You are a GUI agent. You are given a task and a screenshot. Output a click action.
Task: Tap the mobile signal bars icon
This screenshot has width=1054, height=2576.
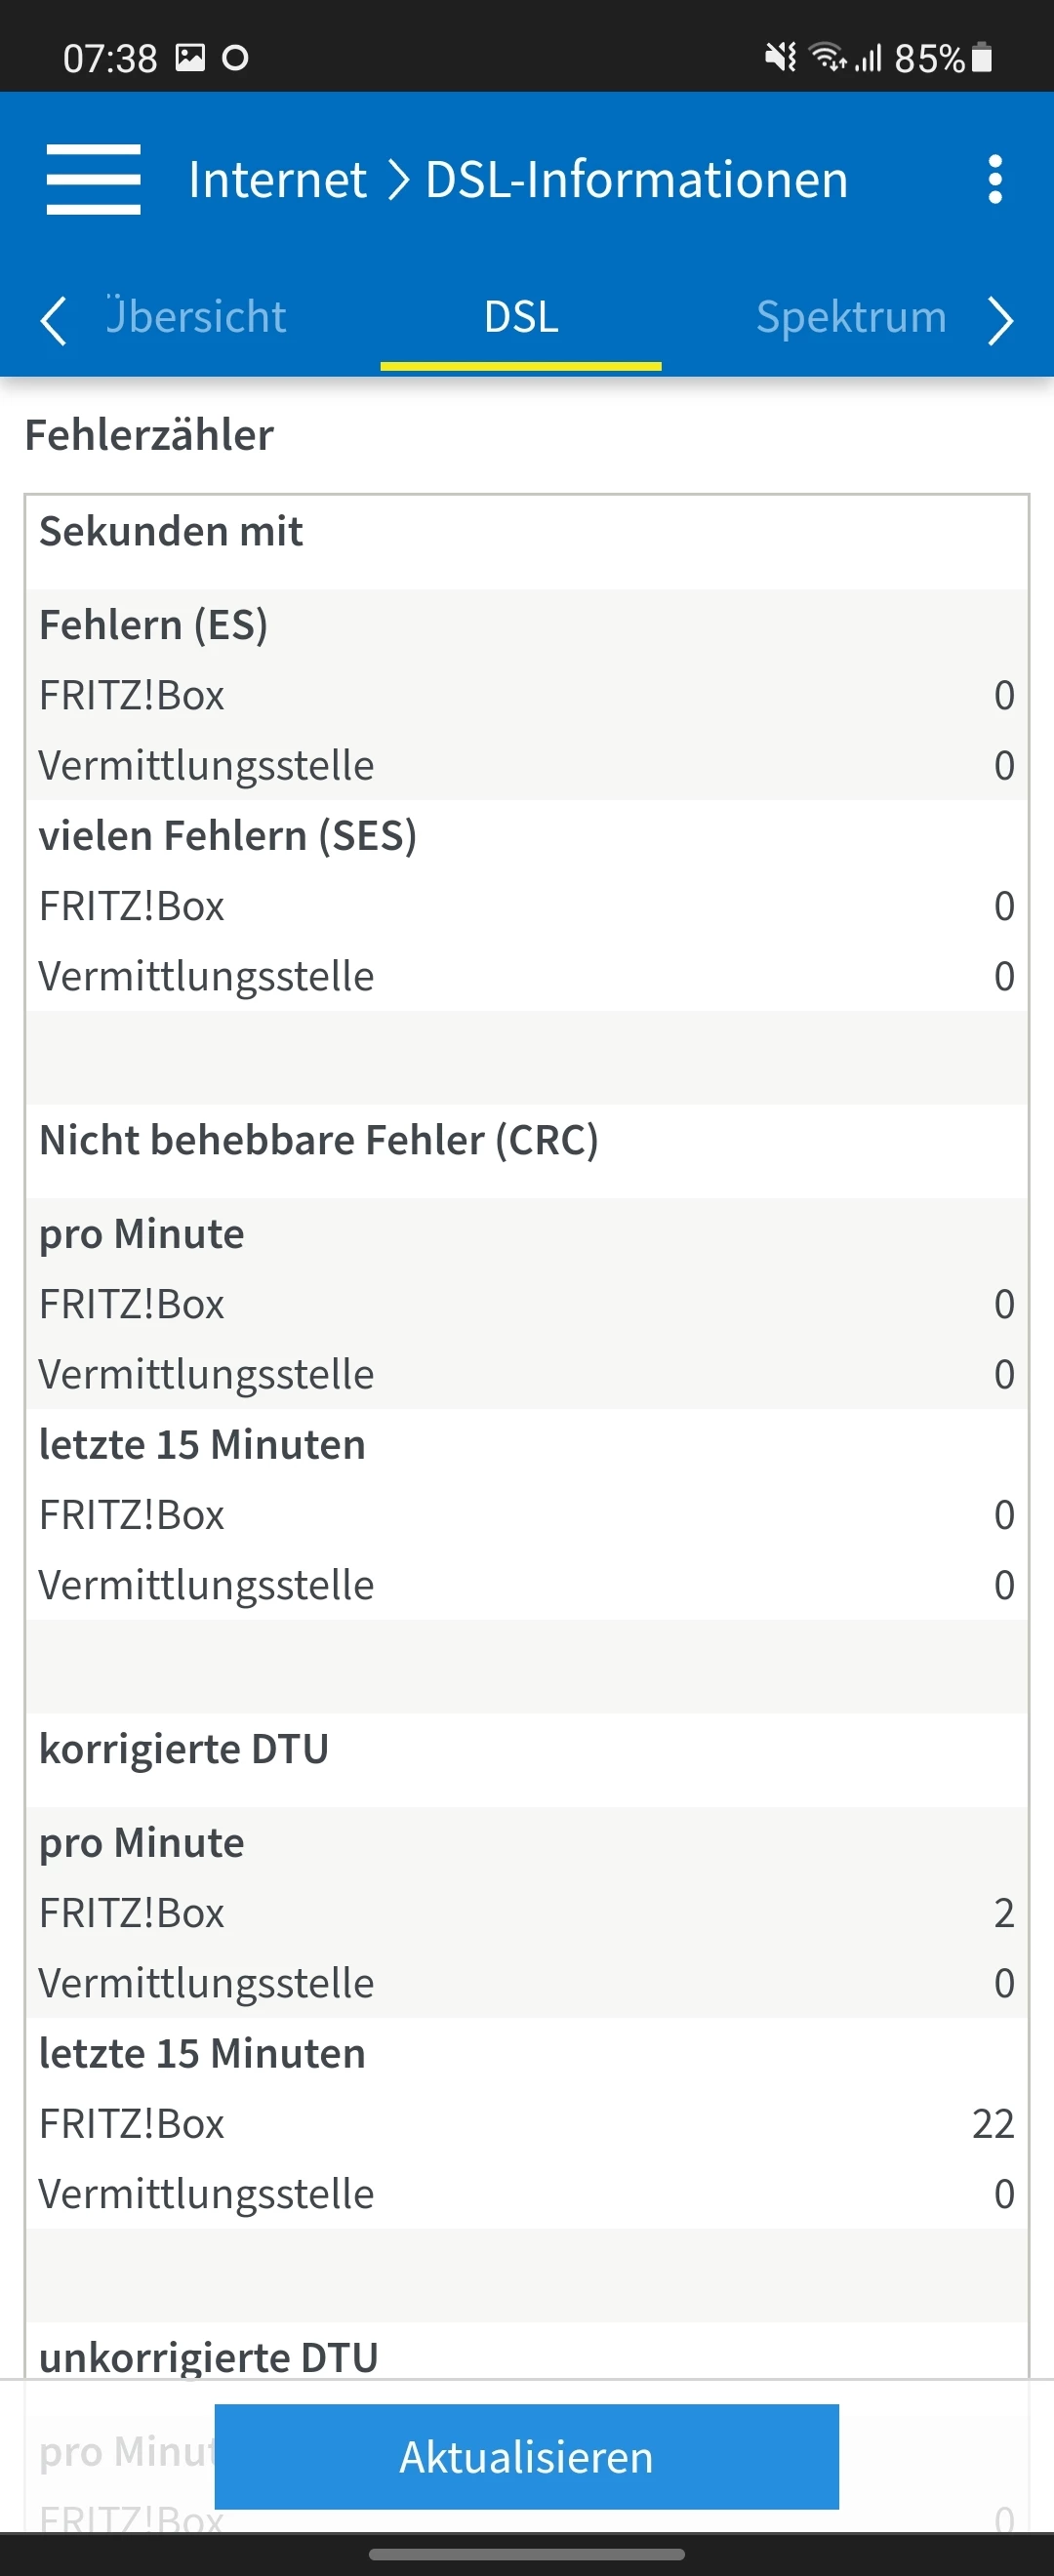click(868, 58)
